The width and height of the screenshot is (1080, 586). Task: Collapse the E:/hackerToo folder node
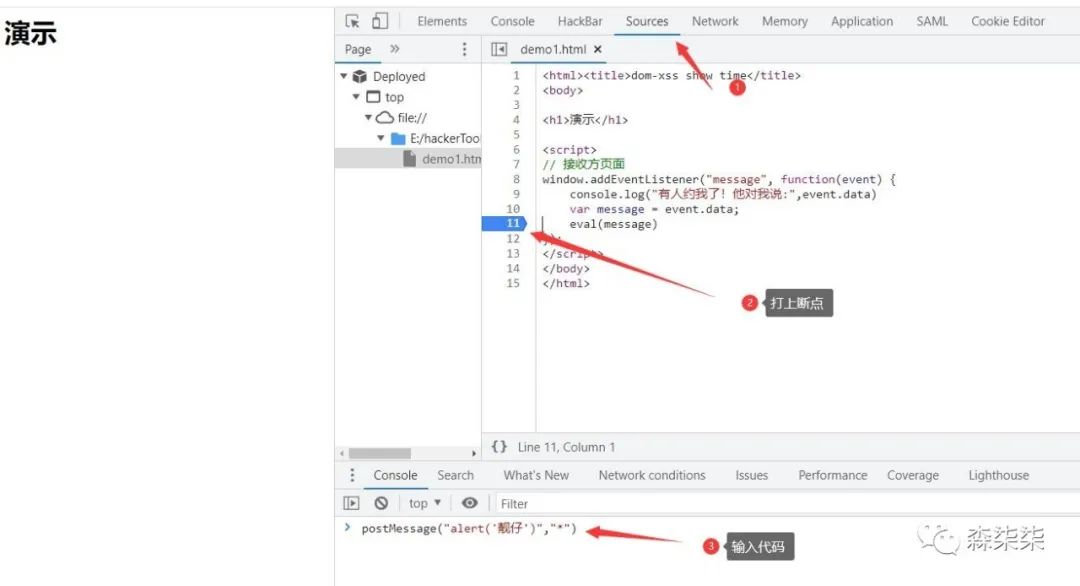(380, 138)
